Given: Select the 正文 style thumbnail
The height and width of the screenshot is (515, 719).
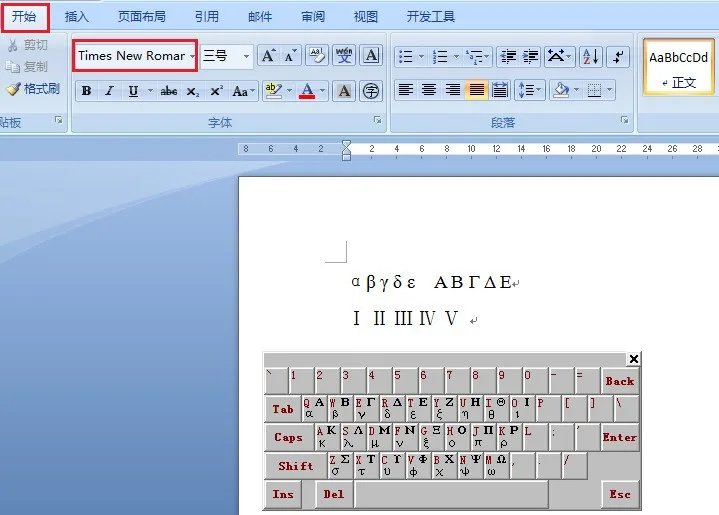Looking at the screenshot, I should [x=678, y=68].
